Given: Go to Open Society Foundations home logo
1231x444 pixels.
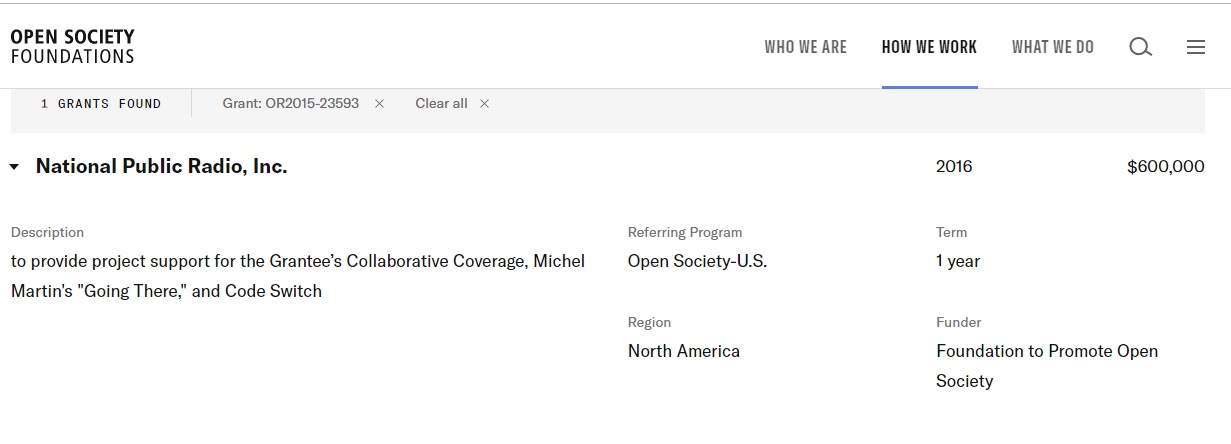Looking at the screenshot, I should (x=72, y=47).
